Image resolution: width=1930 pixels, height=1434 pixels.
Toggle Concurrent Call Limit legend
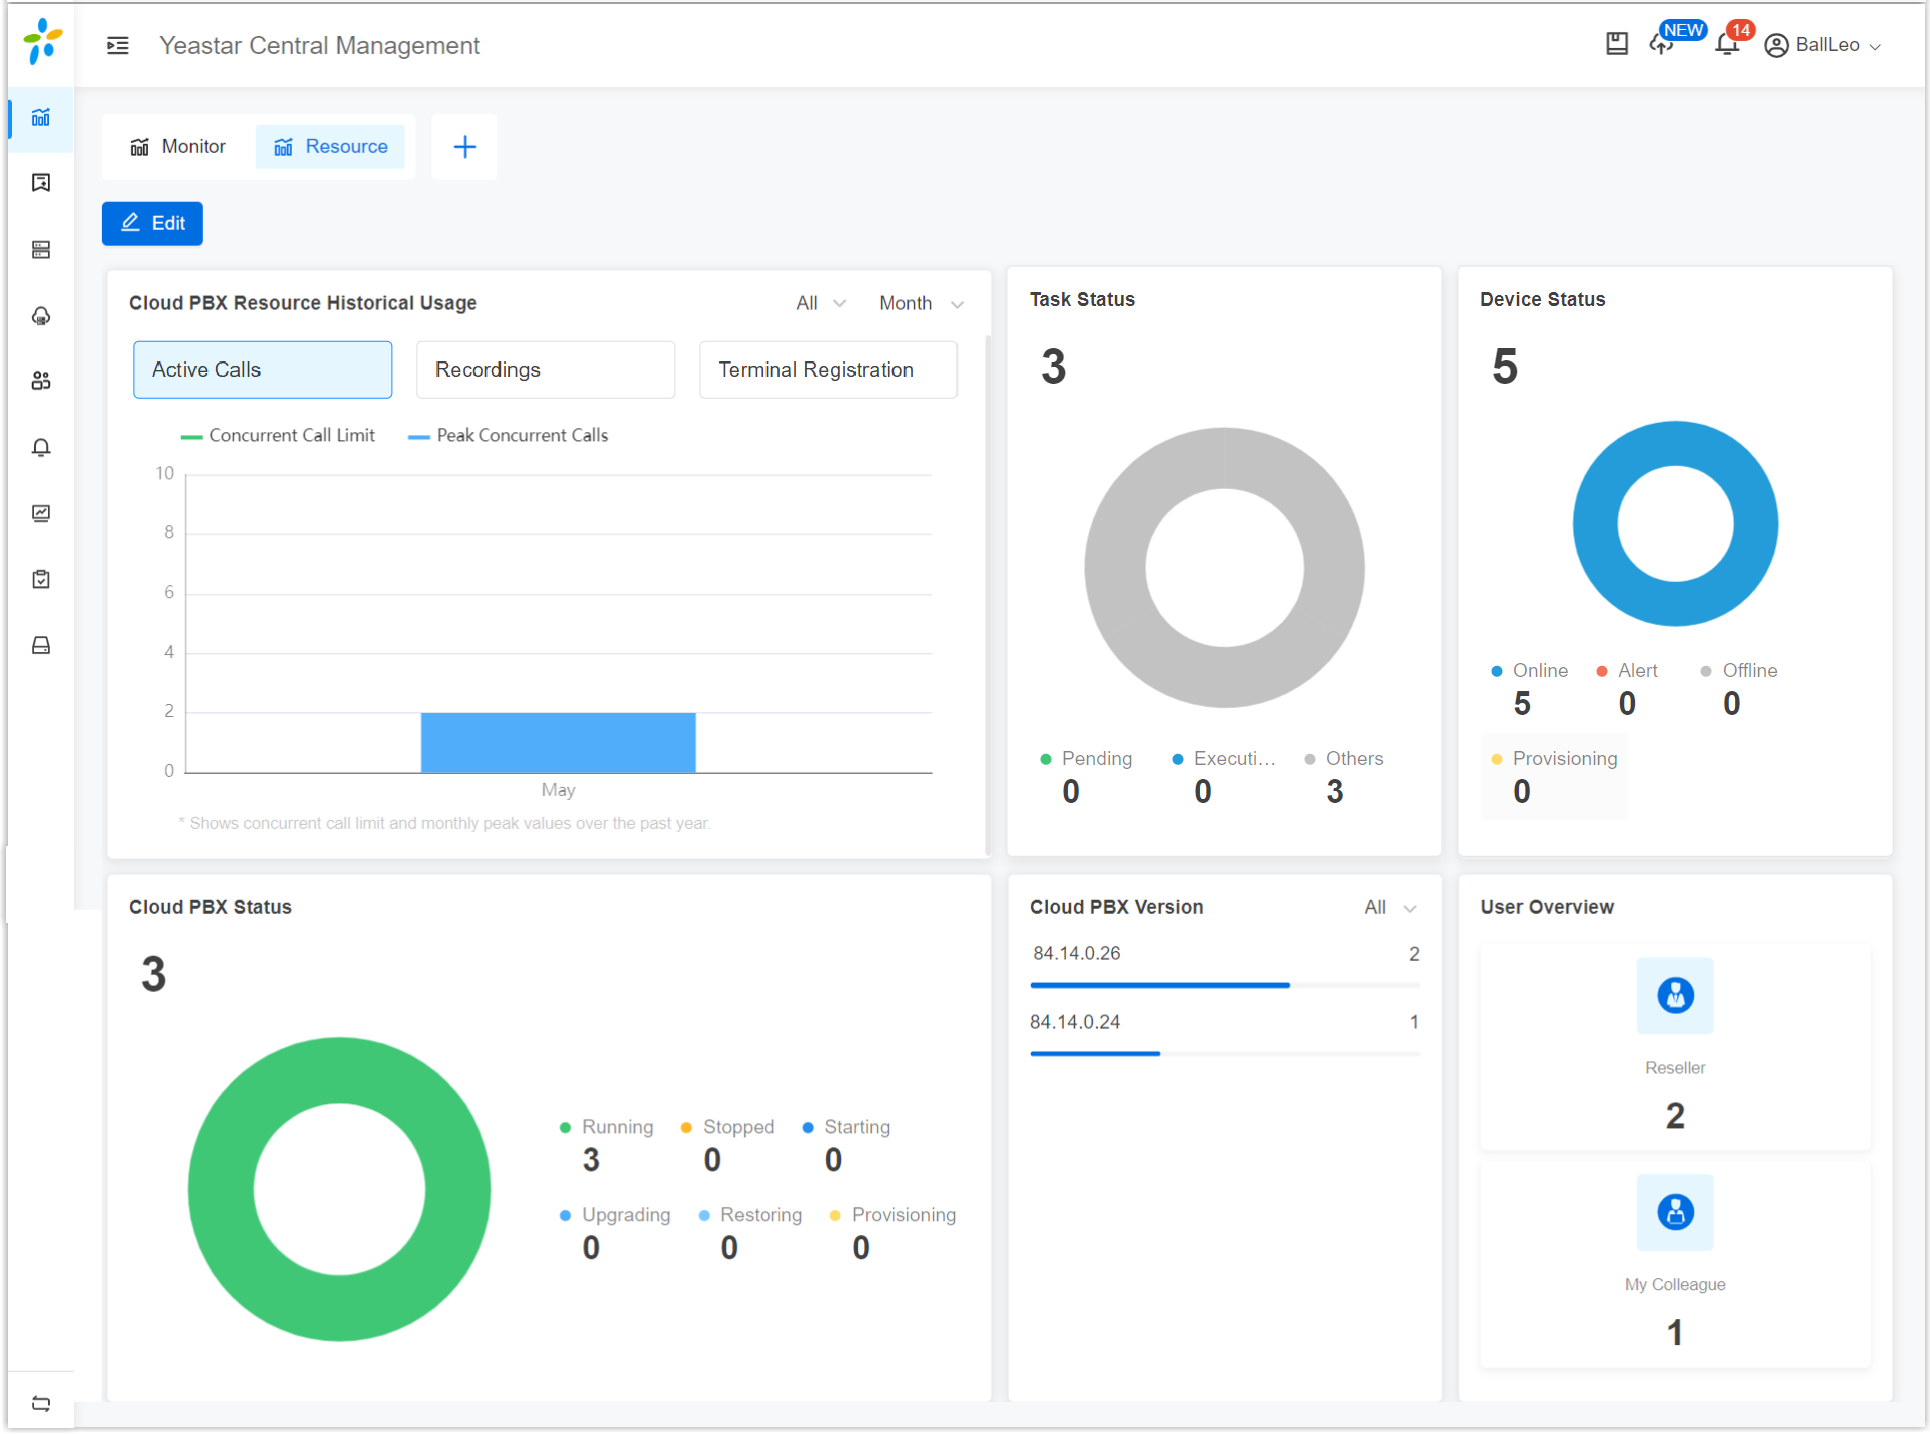tap(278, 435)
